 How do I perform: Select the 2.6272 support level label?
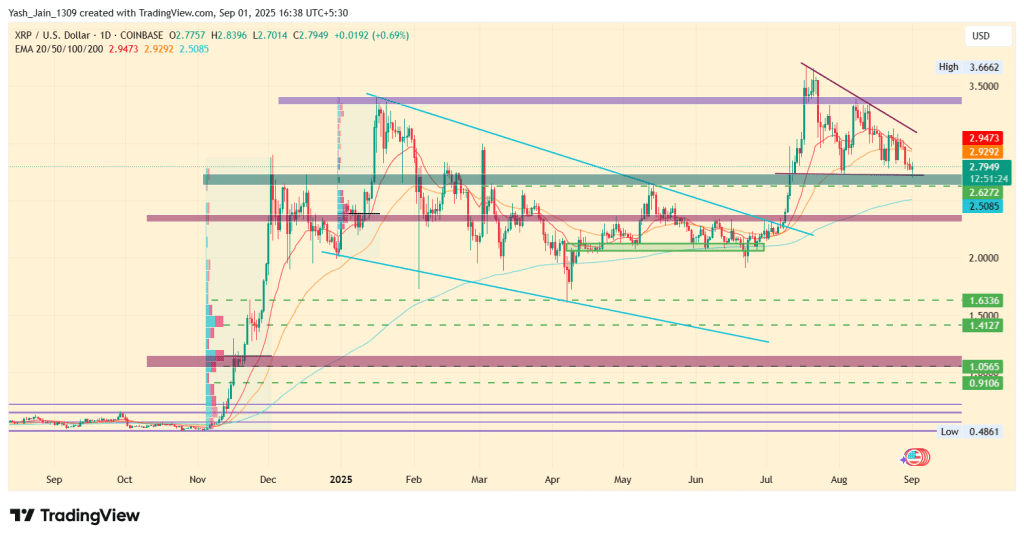pyautogui.click(x=984, y=191)
